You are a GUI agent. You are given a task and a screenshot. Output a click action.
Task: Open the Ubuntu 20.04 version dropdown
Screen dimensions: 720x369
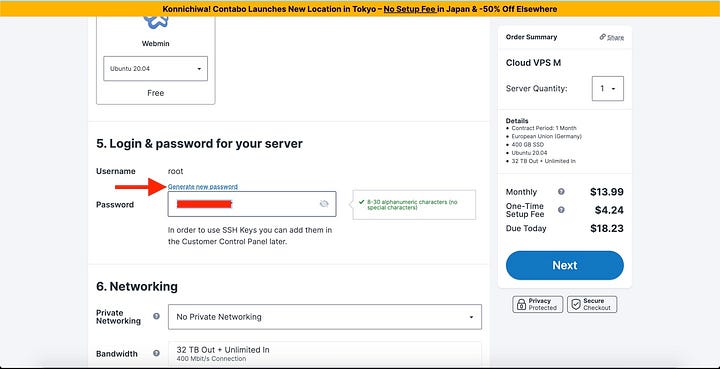pos(155,69)
